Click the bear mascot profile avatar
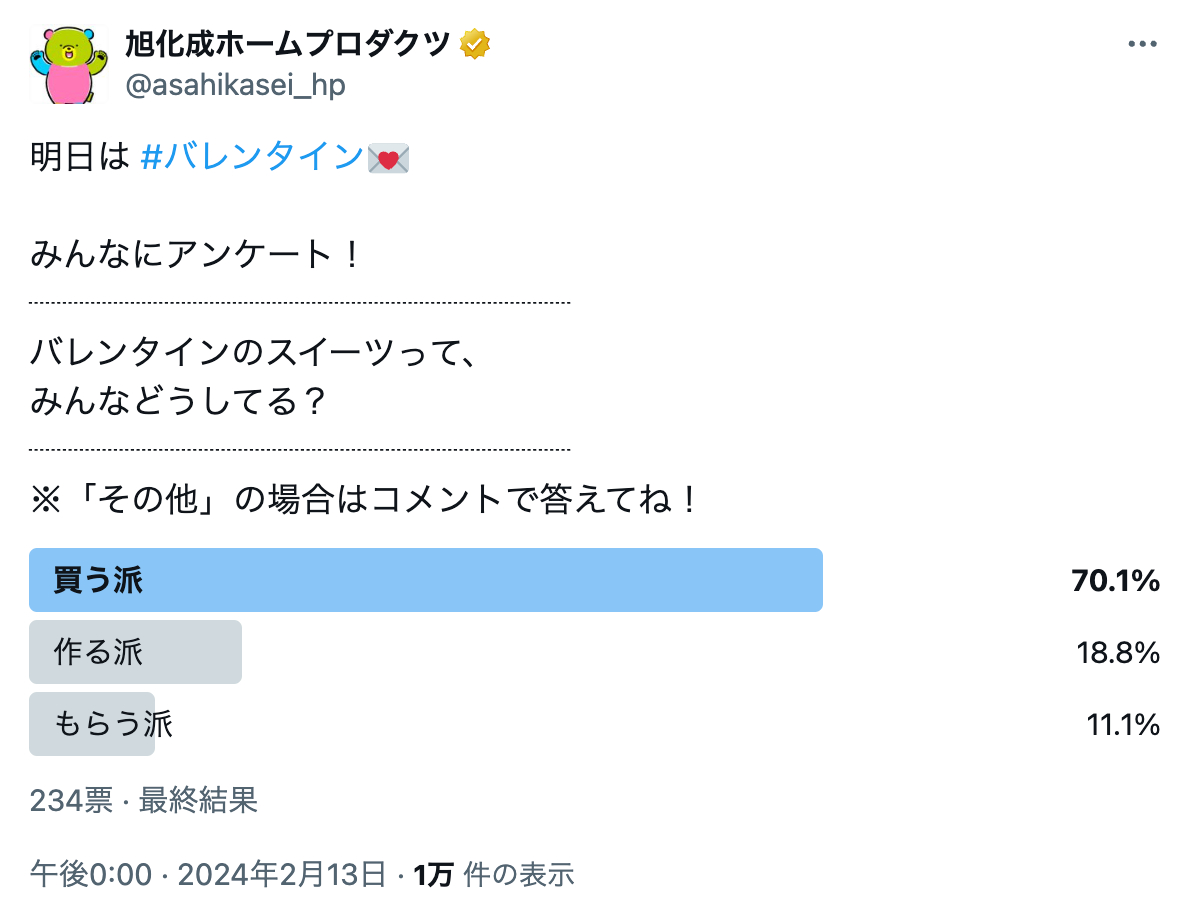Screen dimensions: 1186x924 tap(69, 64)
